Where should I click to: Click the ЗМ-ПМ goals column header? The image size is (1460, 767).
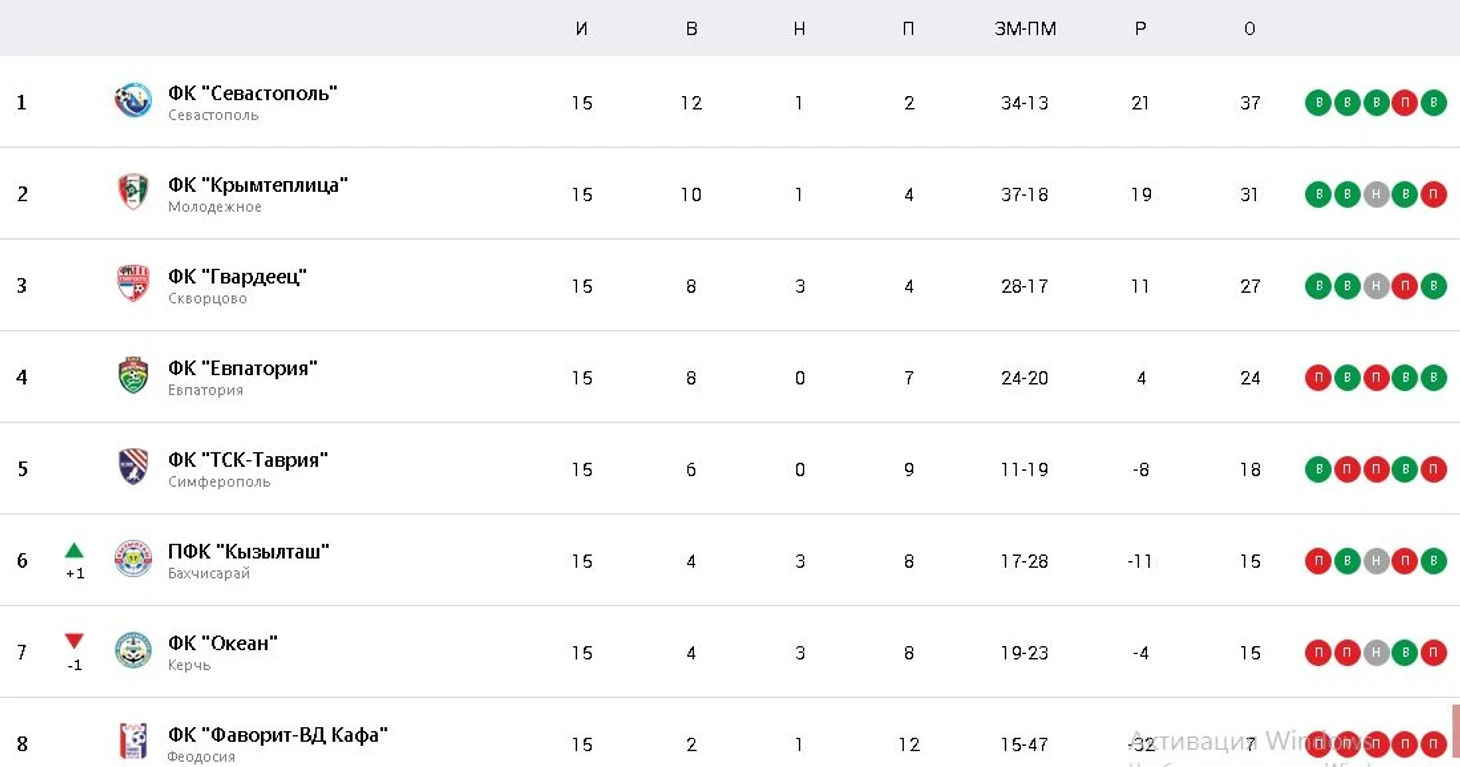tap(1025, 29)
